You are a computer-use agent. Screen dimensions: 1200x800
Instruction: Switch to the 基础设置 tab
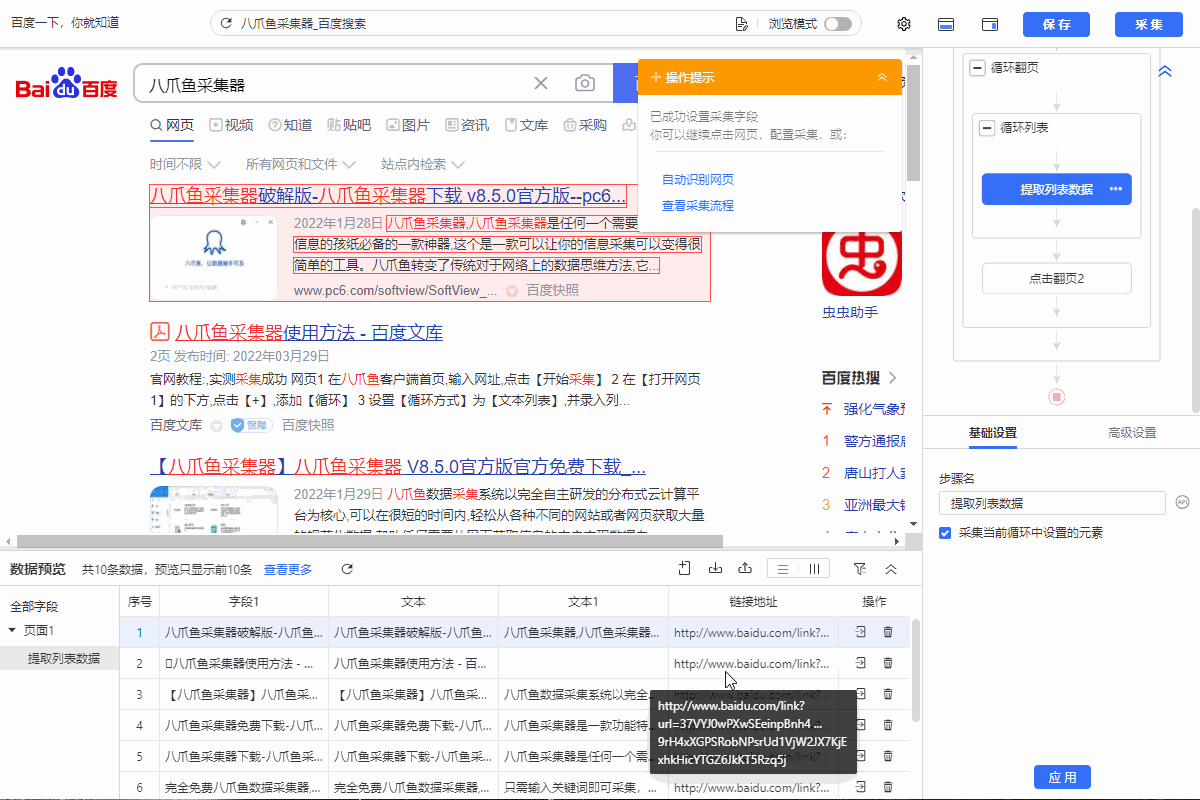point(993,433)
